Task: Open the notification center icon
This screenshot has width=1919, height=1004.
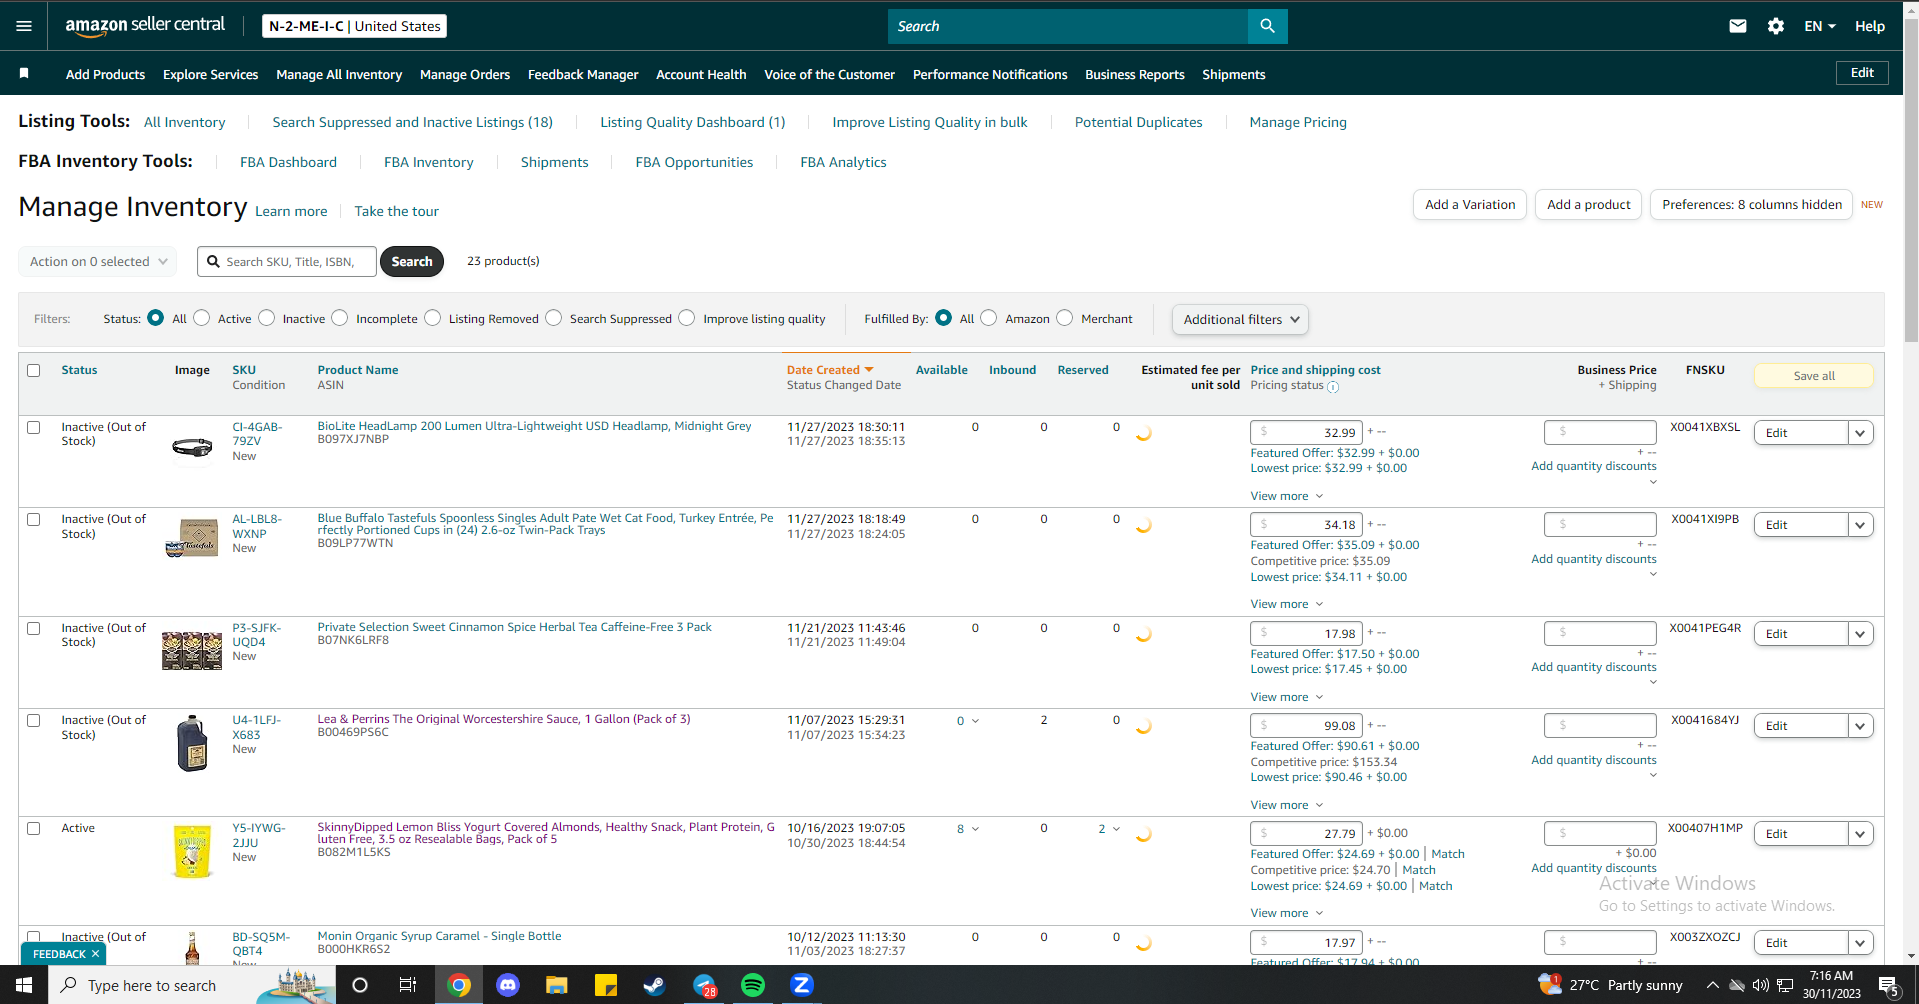Action: pos(1889,986)
